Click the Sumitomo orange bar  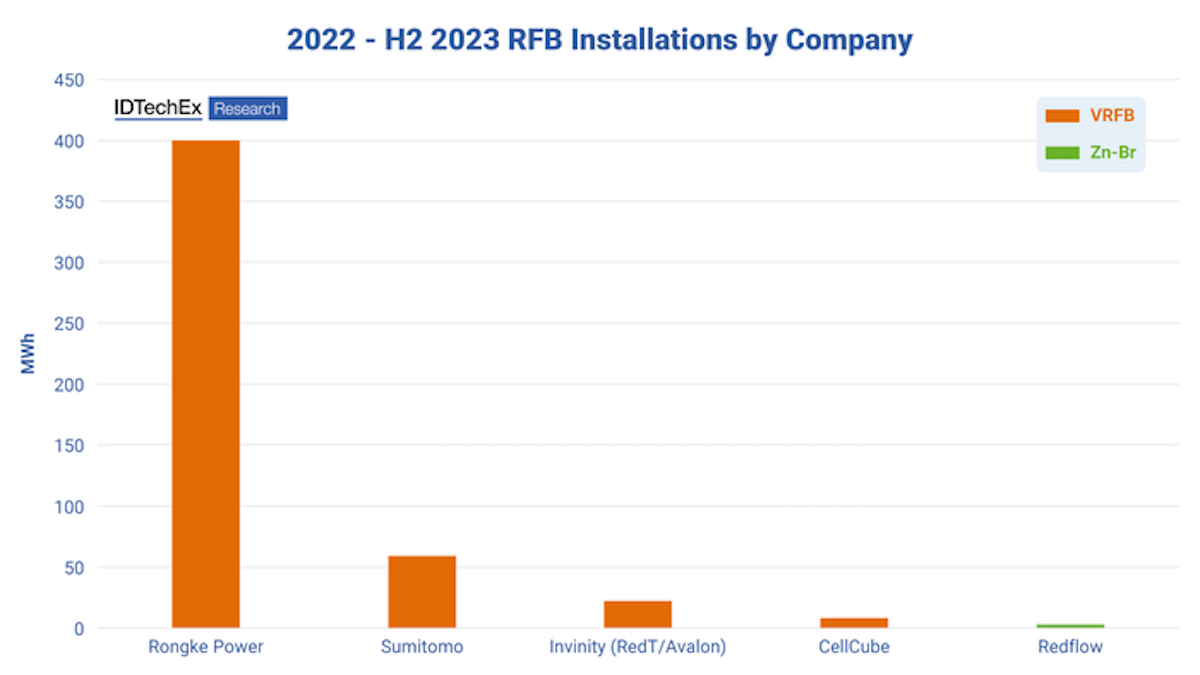tap(422, 592)
